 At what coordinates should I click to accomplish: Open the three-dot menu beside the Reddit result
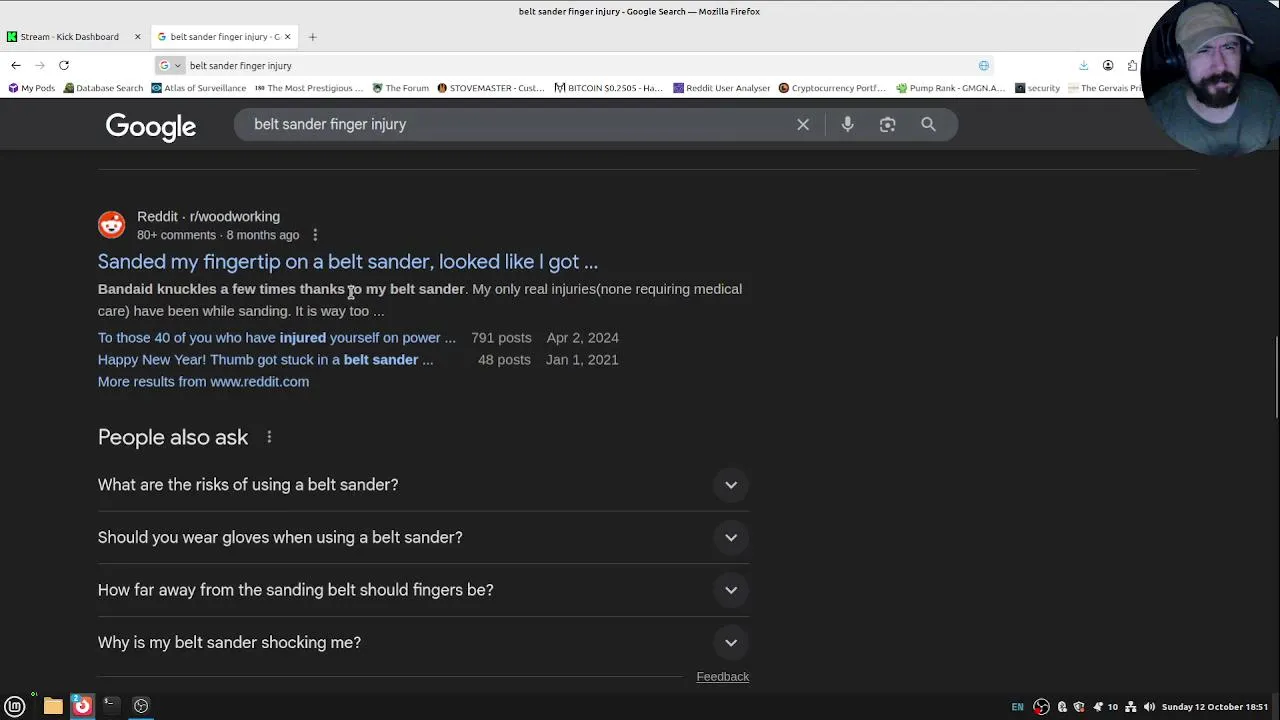coord(315,235)
